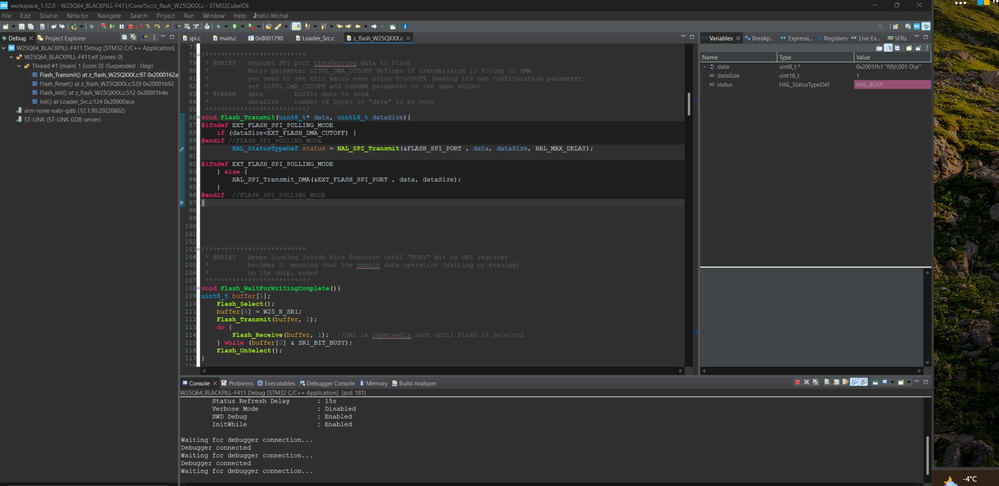
Task: Open the search magnifier icon at top right
Action: 880,27
